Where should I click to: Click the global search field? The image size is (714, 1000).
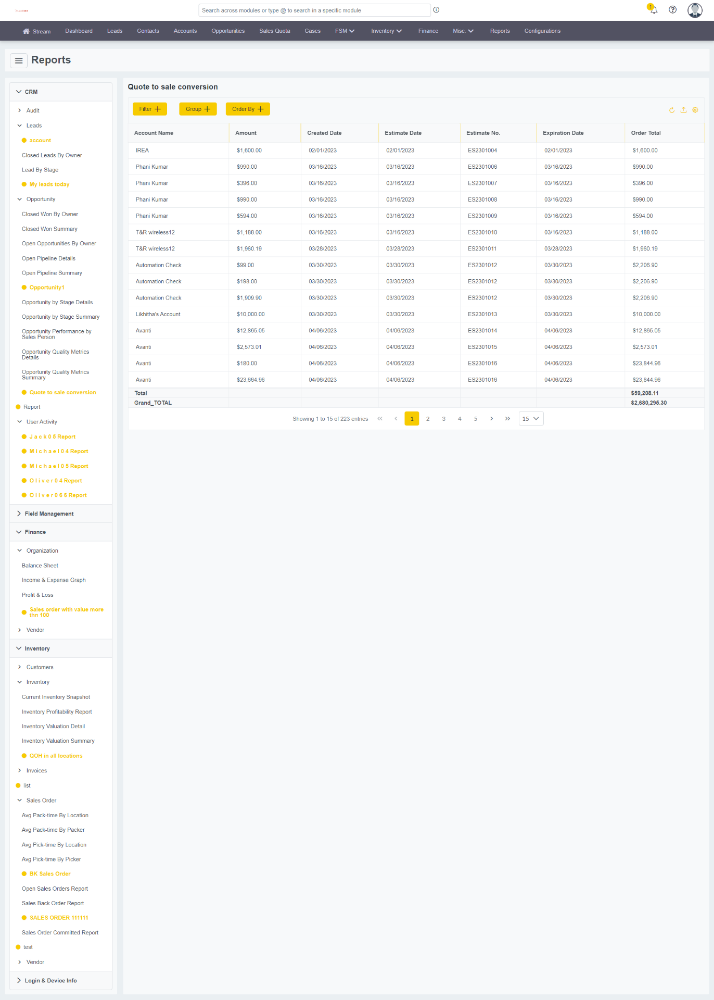(x=314, y=10)
